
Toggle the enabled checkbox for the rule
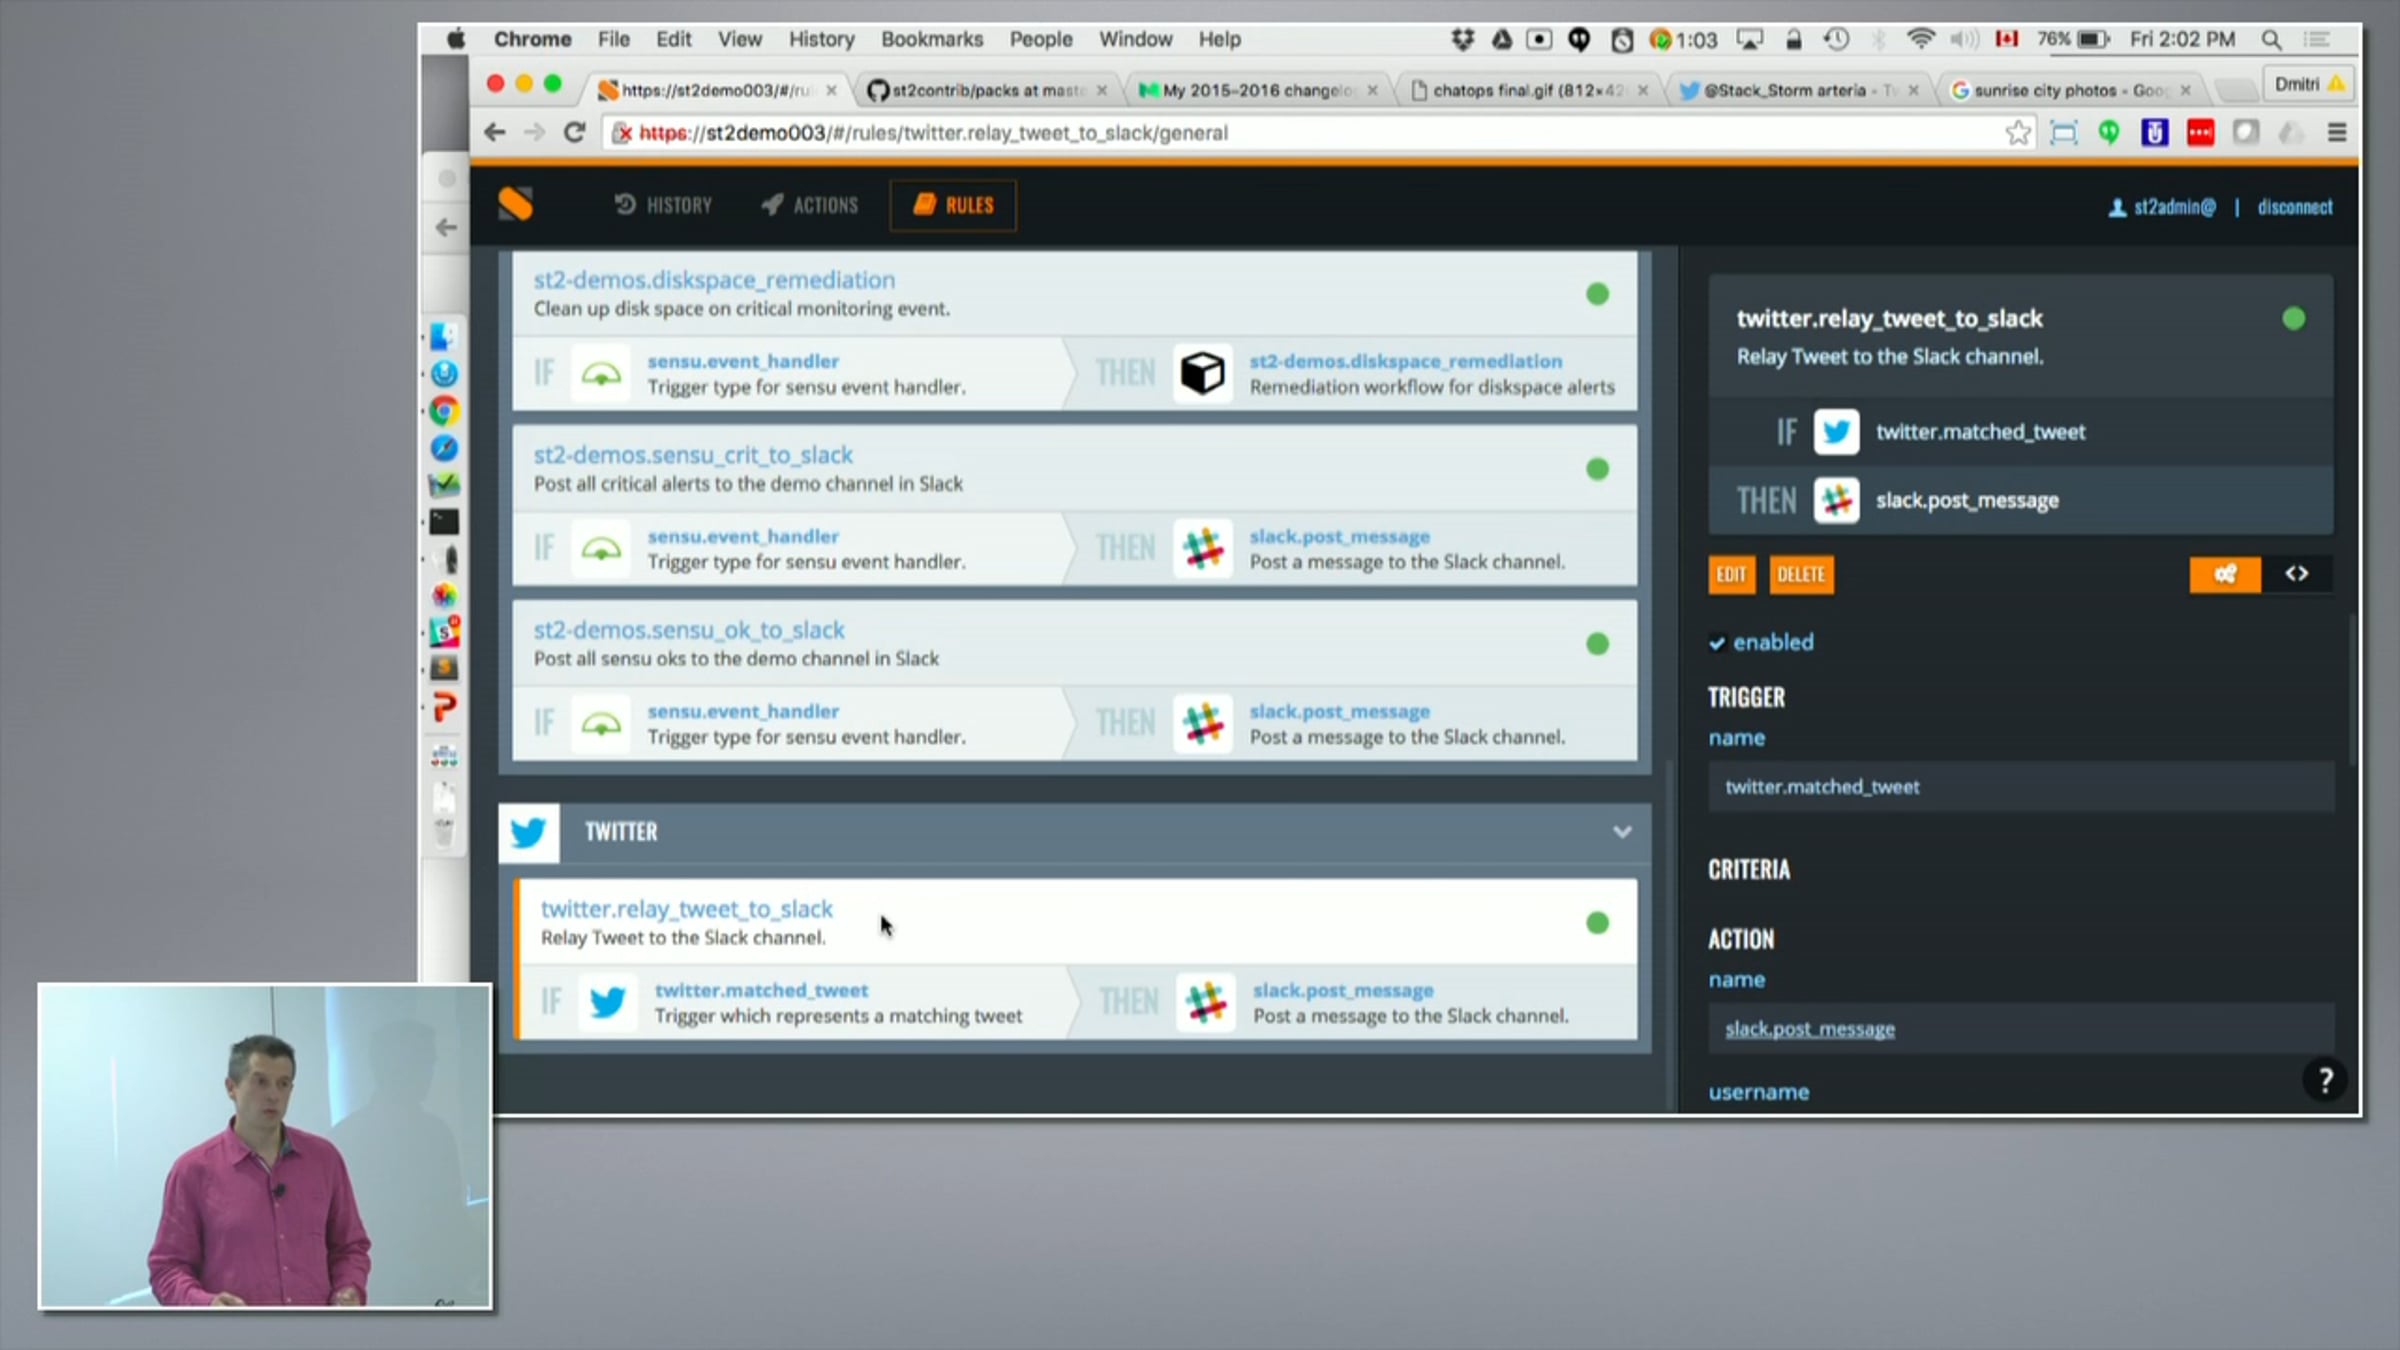(x=1717, y=643)
